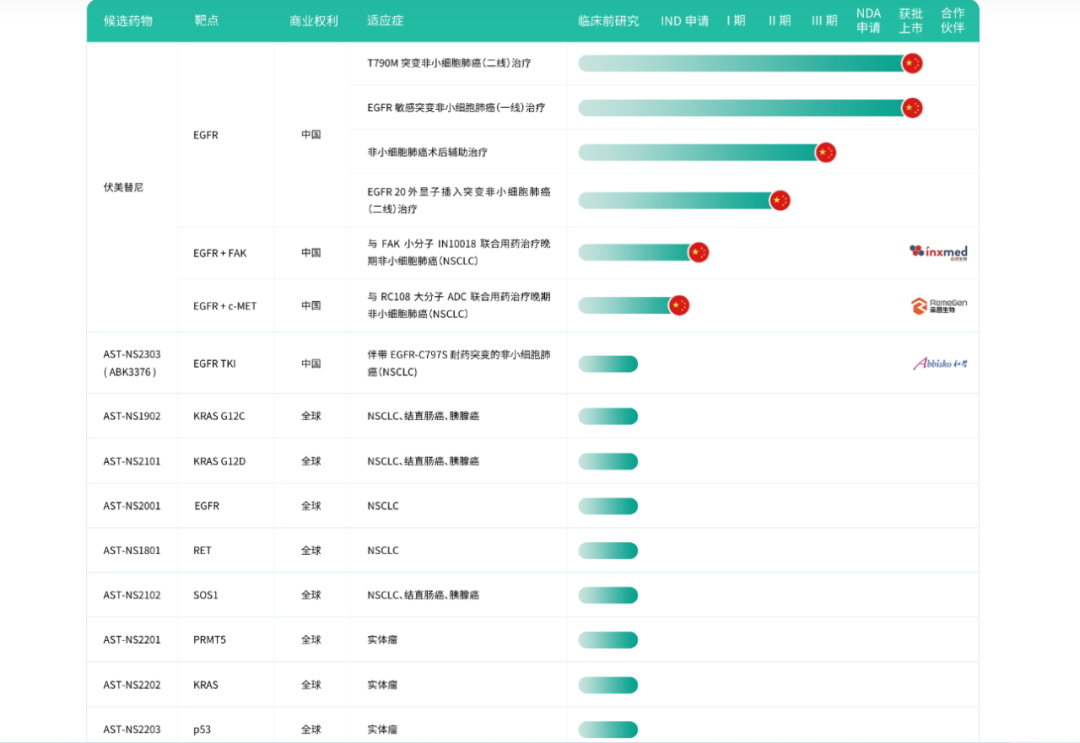
Task: Select the 临床前研究 column header
Action: click(x=608, y=21)
